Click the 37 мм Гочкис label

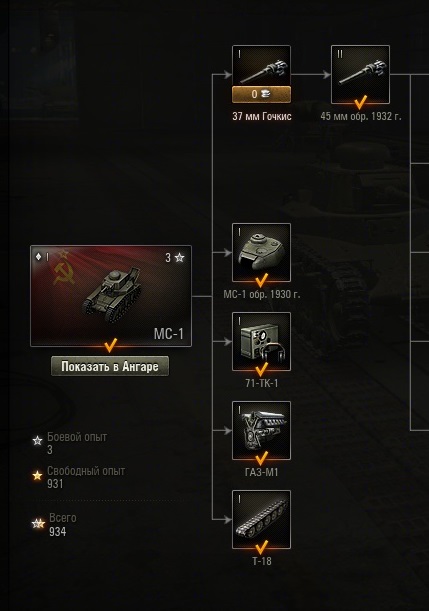(262, 117)
